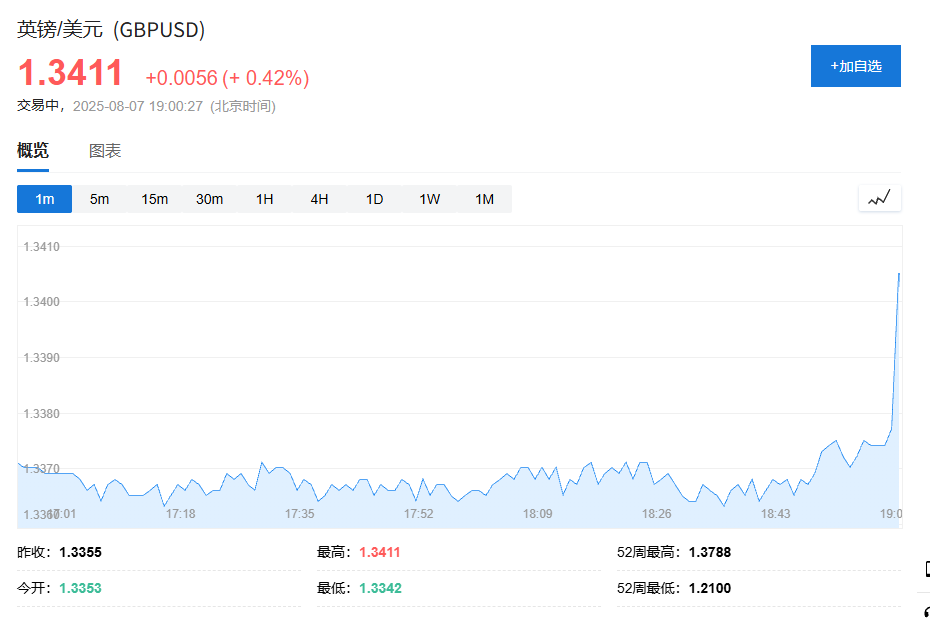The width and height of the screenshot is (930, 628).
Task: Switch chart to 5m interval
Action: [x=99, y=199]
